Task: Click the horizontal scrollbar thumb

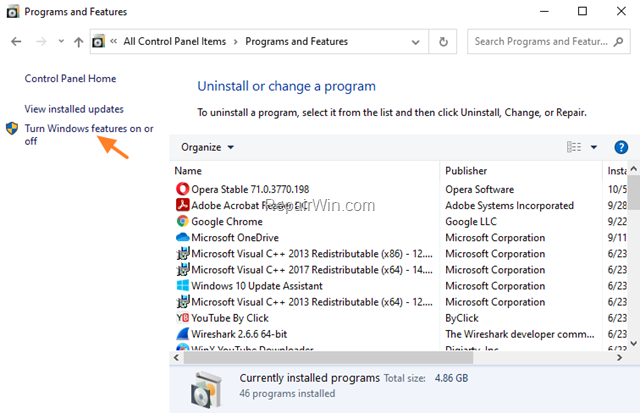Action: click(x=328, y=358)
